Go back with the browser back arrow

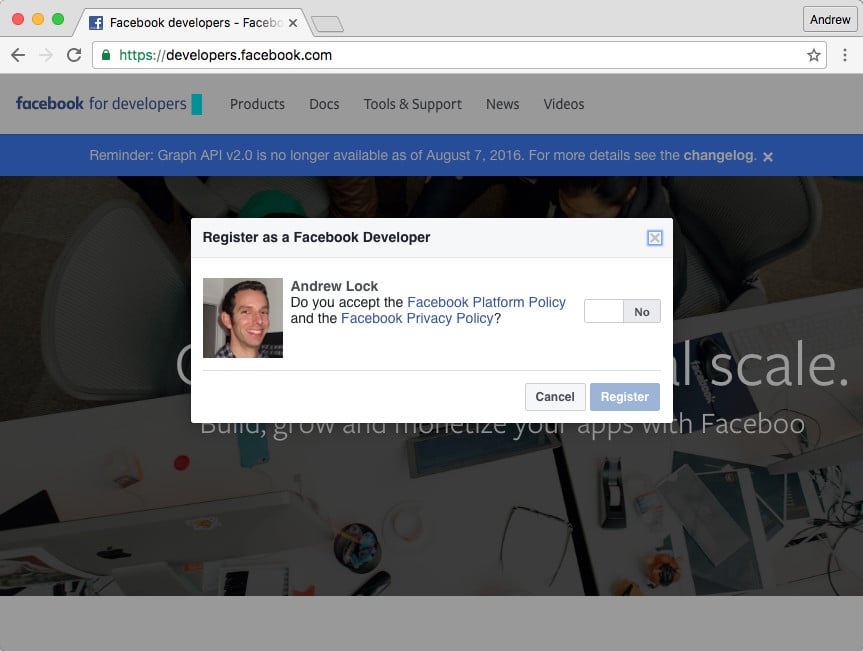(18, 55)
